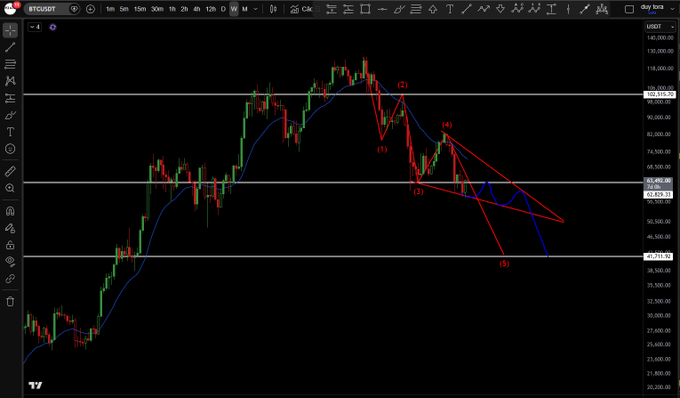Click the TradingView logo at bottom left
The height and width of the screenshot is (398, 680).
point(36,385)
